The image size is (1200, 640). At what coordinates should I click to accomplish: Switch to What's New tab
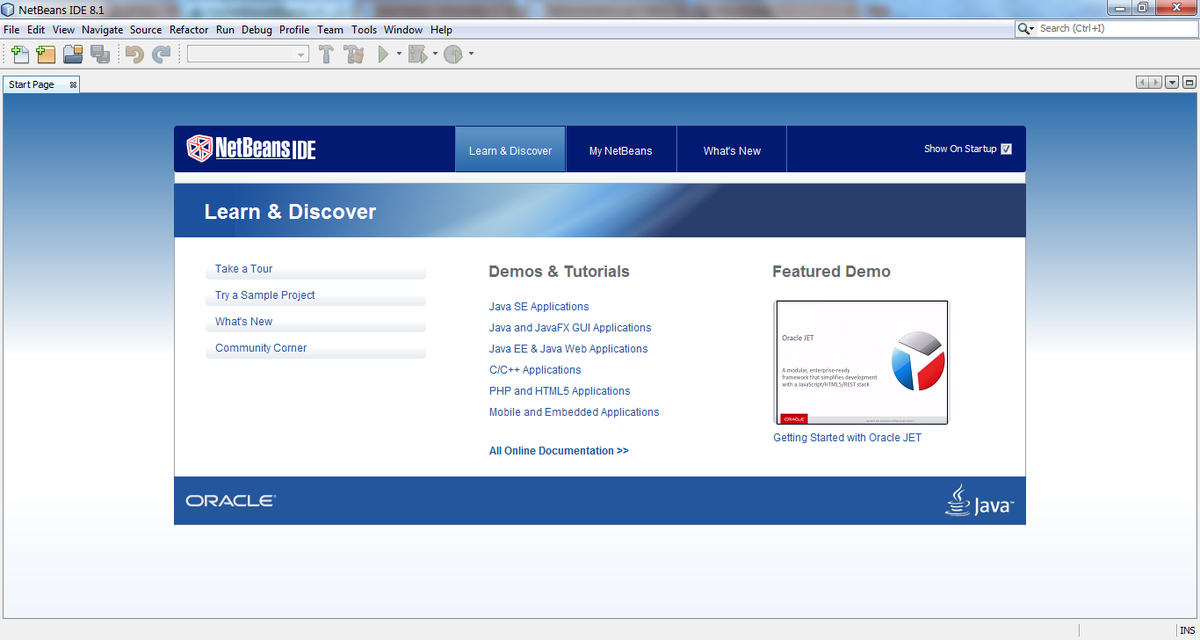tap(732, 149)
